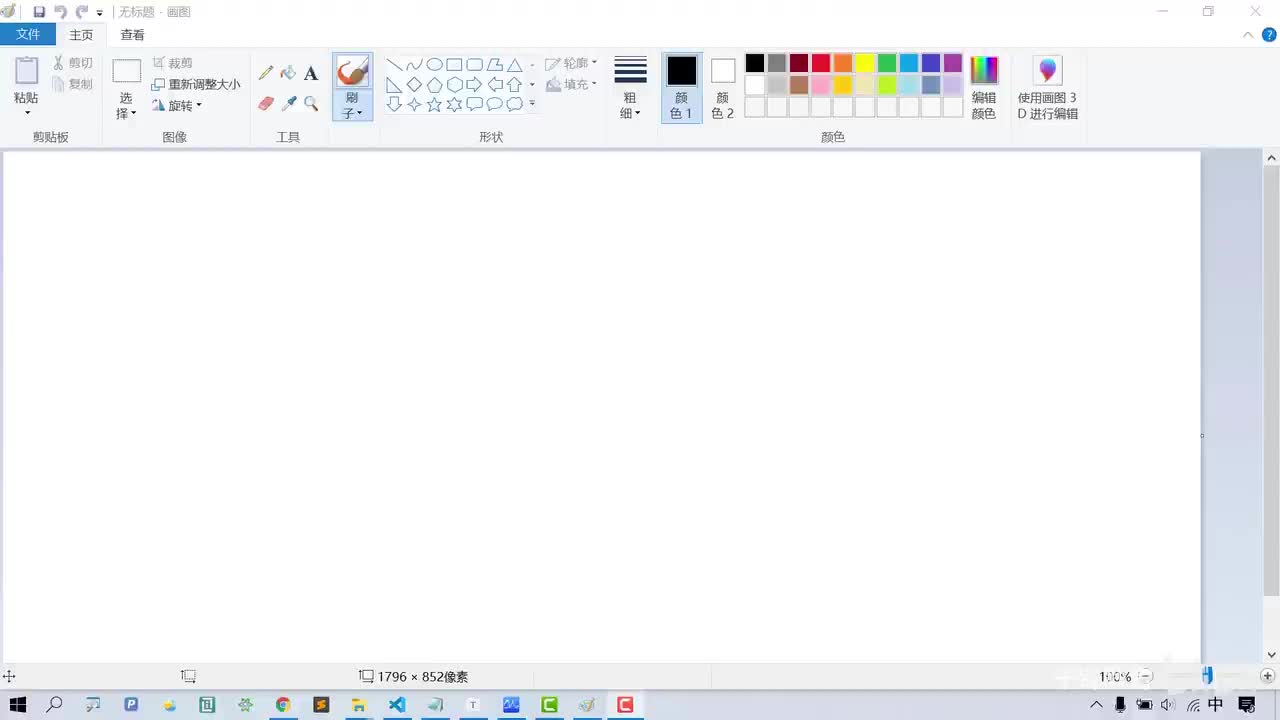Pick the lime green color swatch
The height and width of the screenshot is (720, 1280).
click(x=887, y=85)
